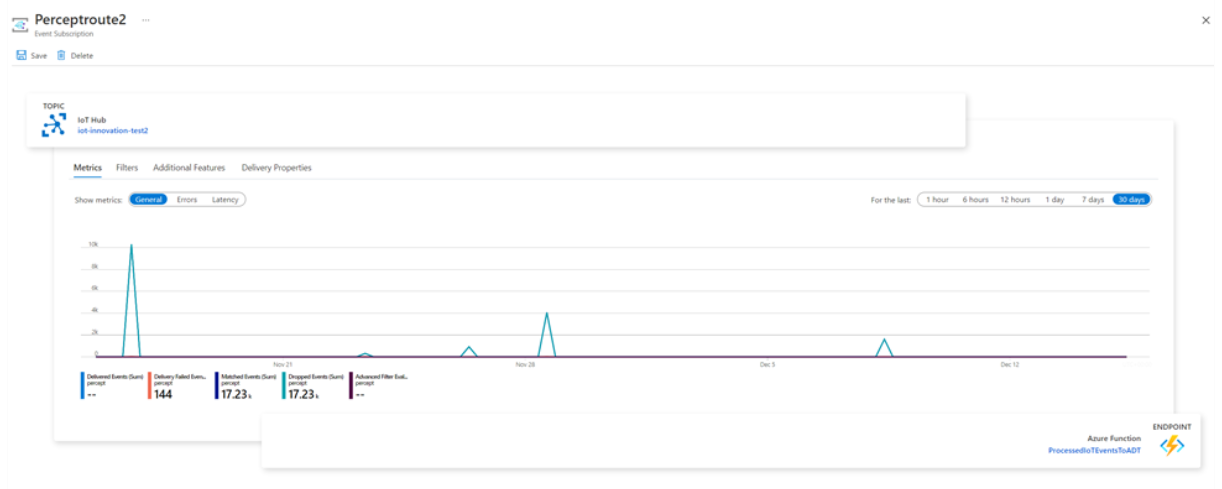
Task: Show the Errors metrics
Action: click(187, 200)
